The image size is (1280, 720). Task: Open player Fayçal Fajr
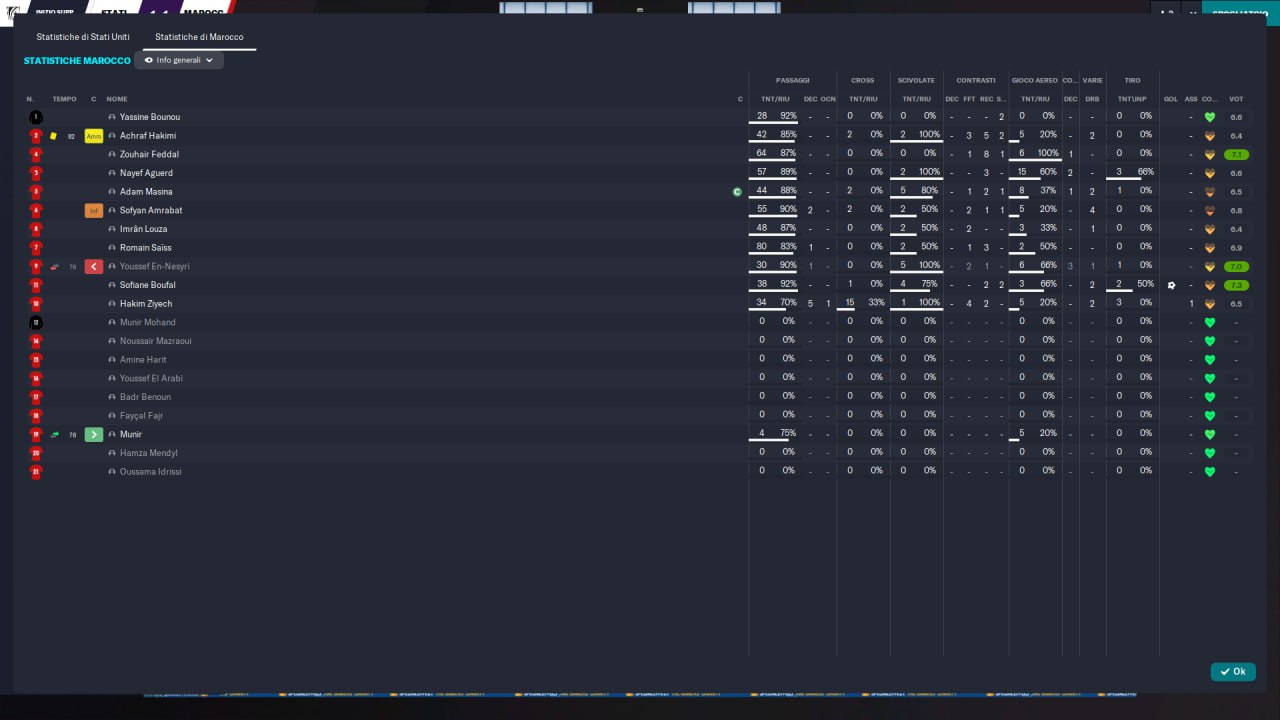[x=141, y=416]
